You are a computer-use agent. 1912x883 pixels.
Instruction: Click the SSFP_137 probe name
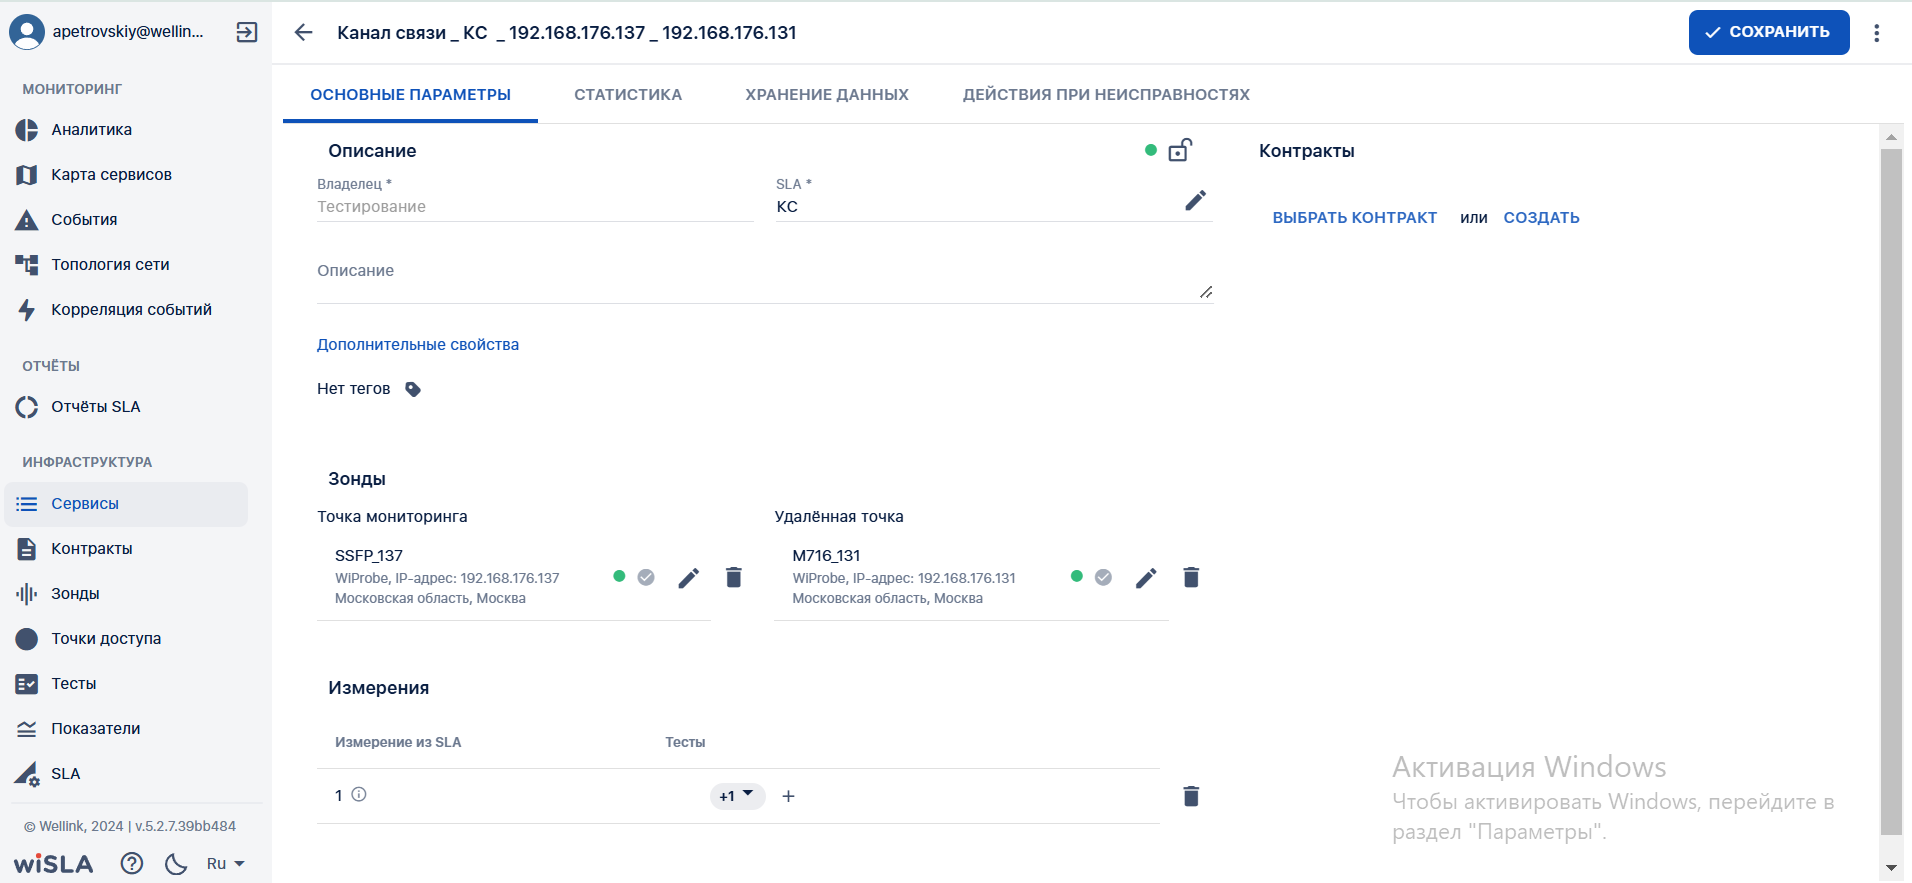pos(369,556)
